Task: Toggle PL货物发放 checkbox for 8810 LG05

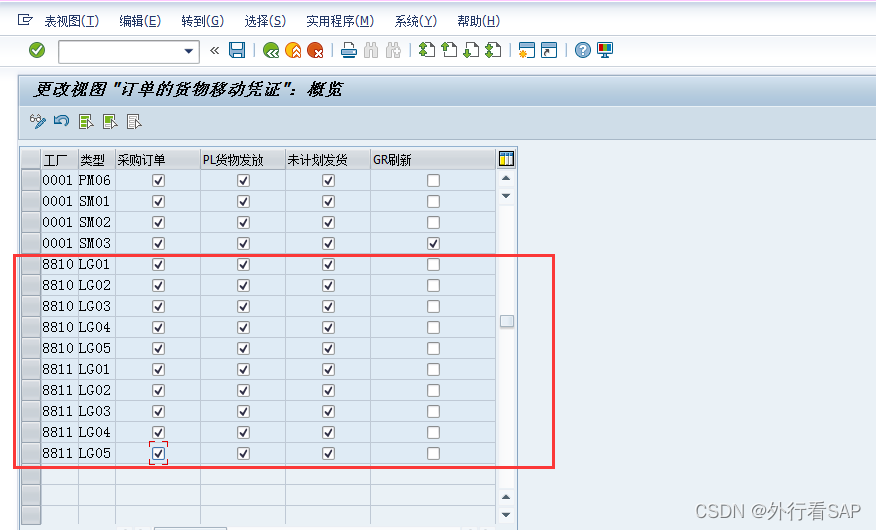Action: (x=243, y=348)
